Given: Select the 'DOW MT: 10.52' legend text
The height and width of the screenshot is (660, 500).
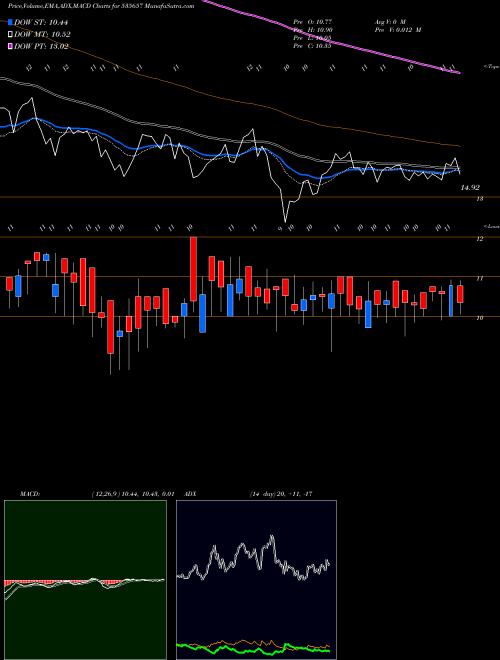Looking at the screenshot, I should [42, 35].
